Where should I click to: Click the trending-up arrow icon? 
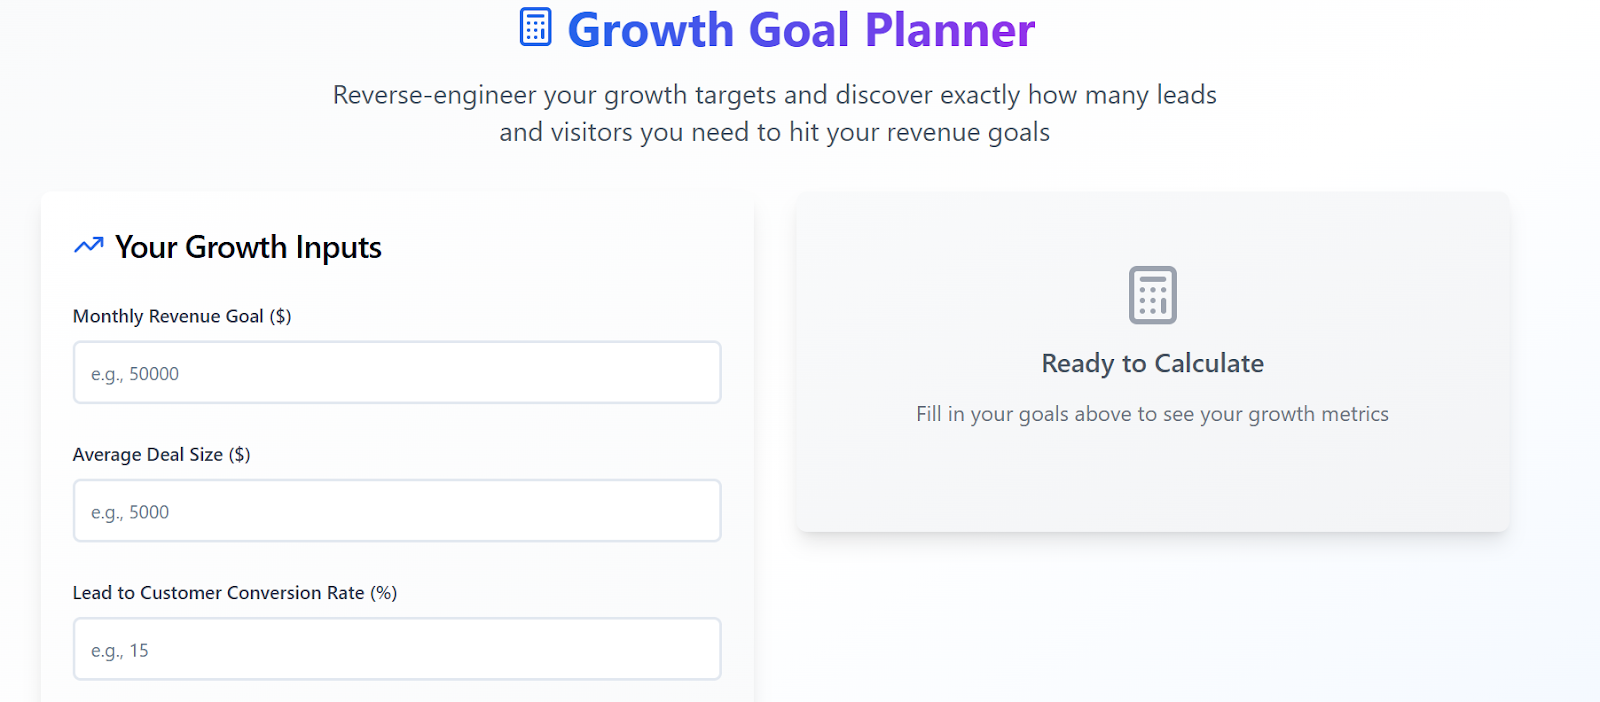tap(89, 245)
